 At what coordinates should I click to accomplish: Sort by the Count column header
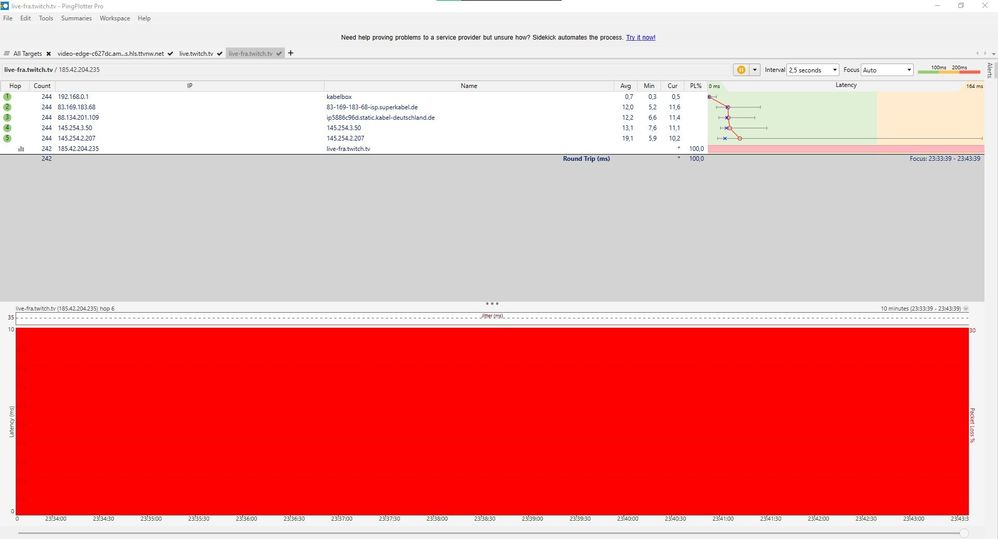pyautogui.click(x=42, y=86)
